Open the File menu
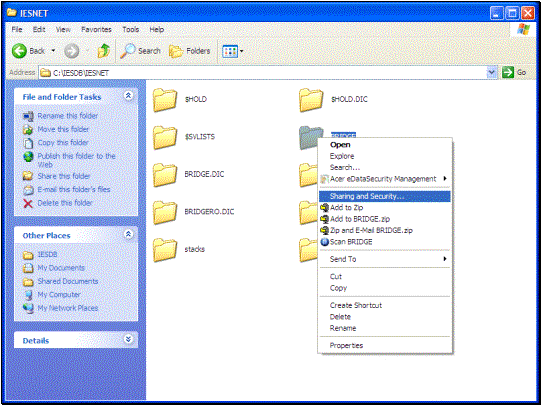 17,30
